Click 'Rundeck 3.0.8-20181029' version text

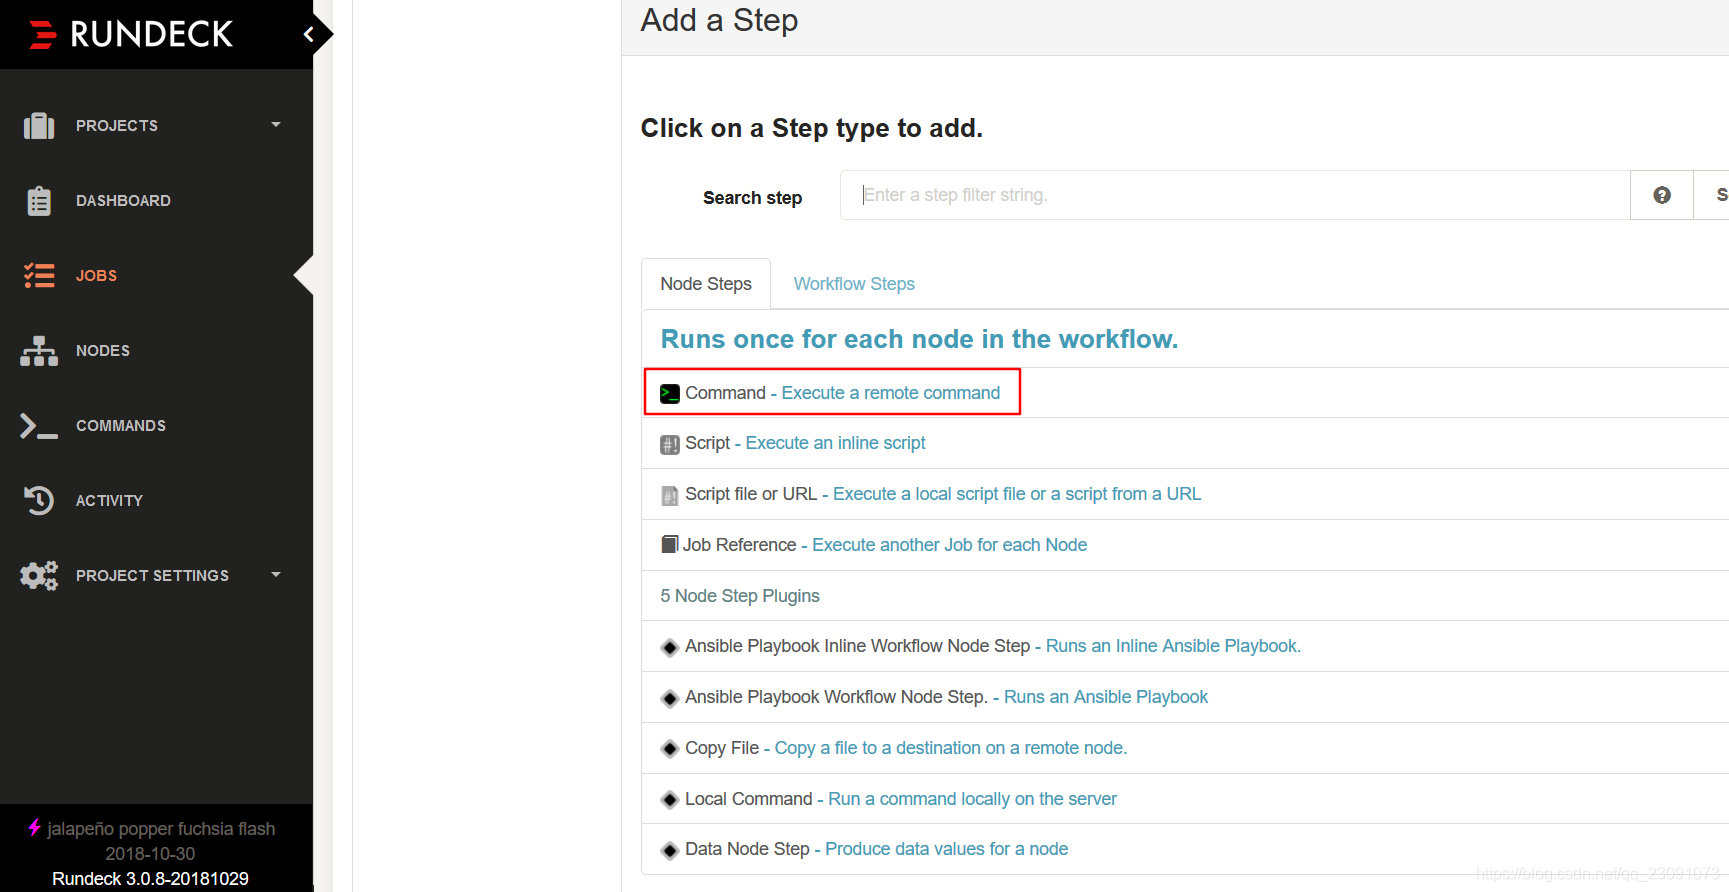[150, 879]
